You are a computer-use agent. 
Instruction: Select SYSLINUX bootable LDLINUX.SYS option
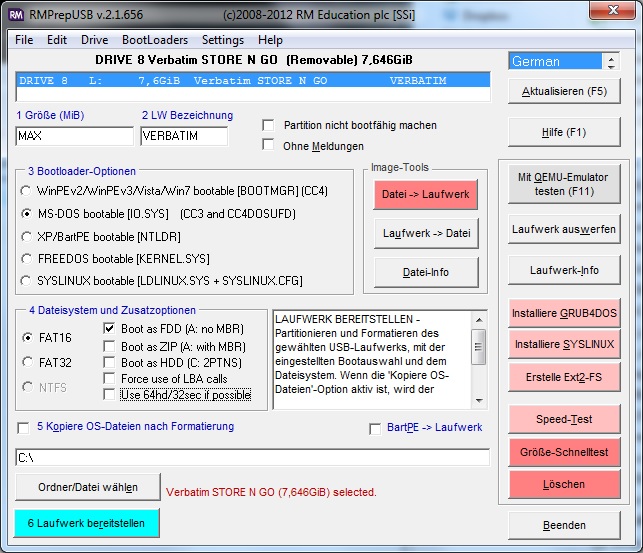point(26,281)
